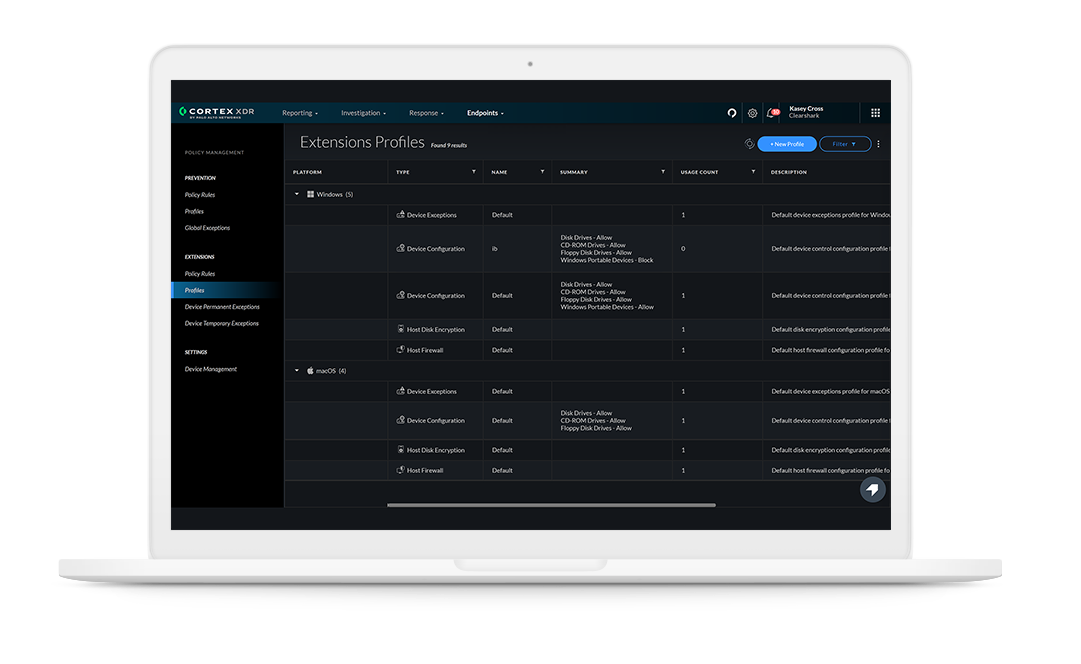Screen dimensions: 1081x664
Task: Open the app grid waffle icon
Action: [875, 112]
